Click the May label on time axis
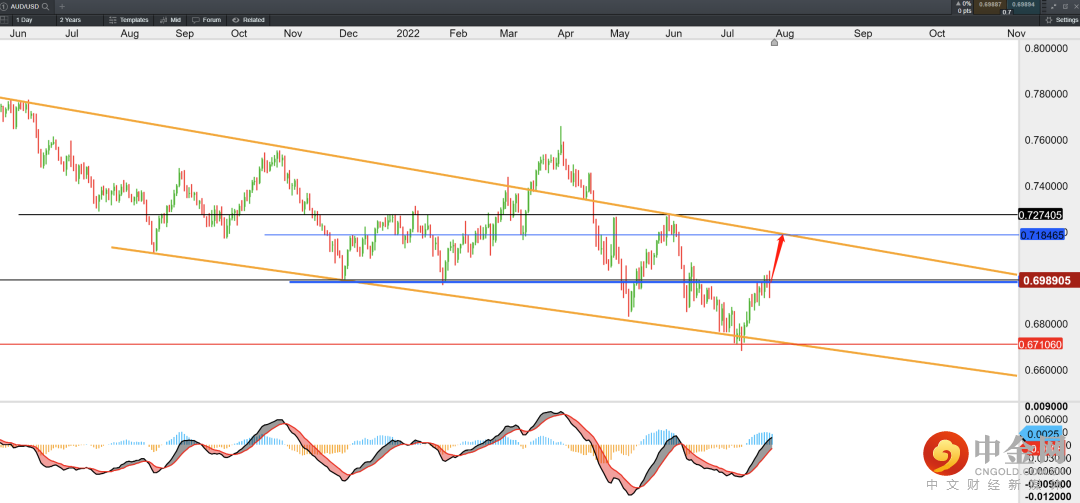1080x503 pixels. pos(621,33)
